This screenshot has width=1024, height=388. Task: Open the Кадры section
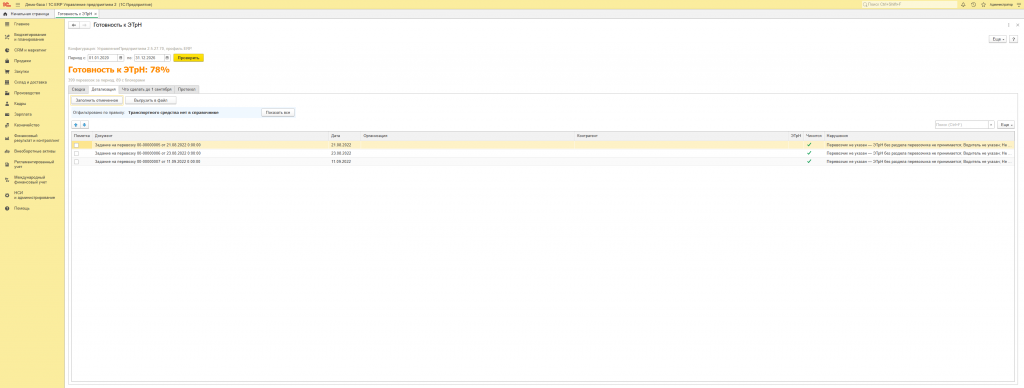coord(20,103)
